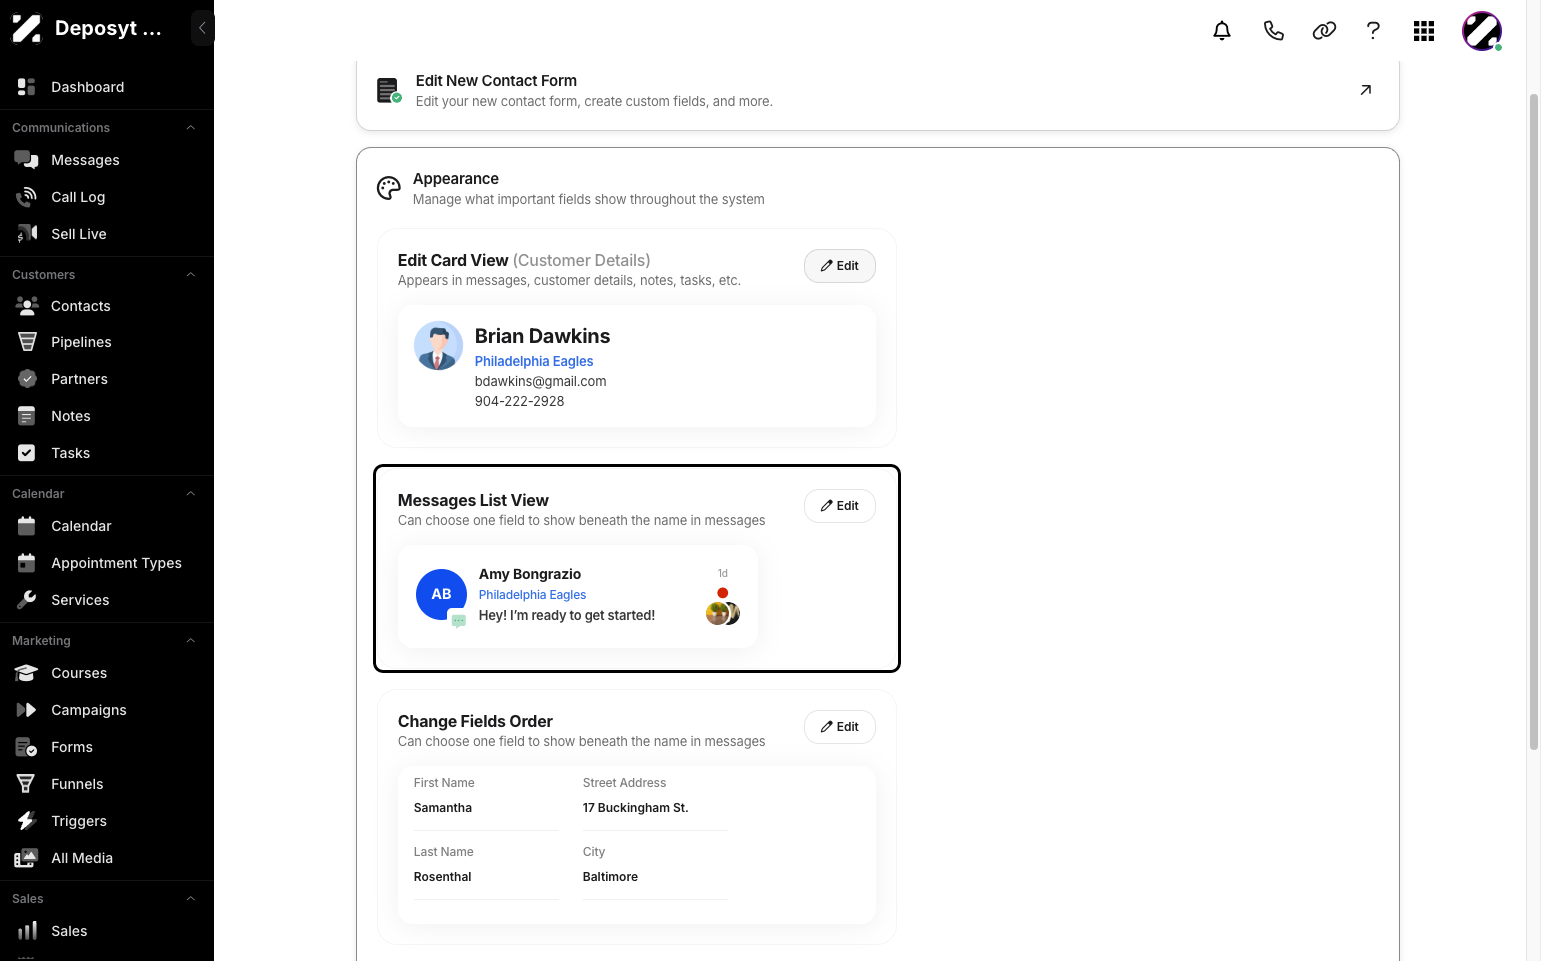Open the apps grid menu

(1424, 31)
